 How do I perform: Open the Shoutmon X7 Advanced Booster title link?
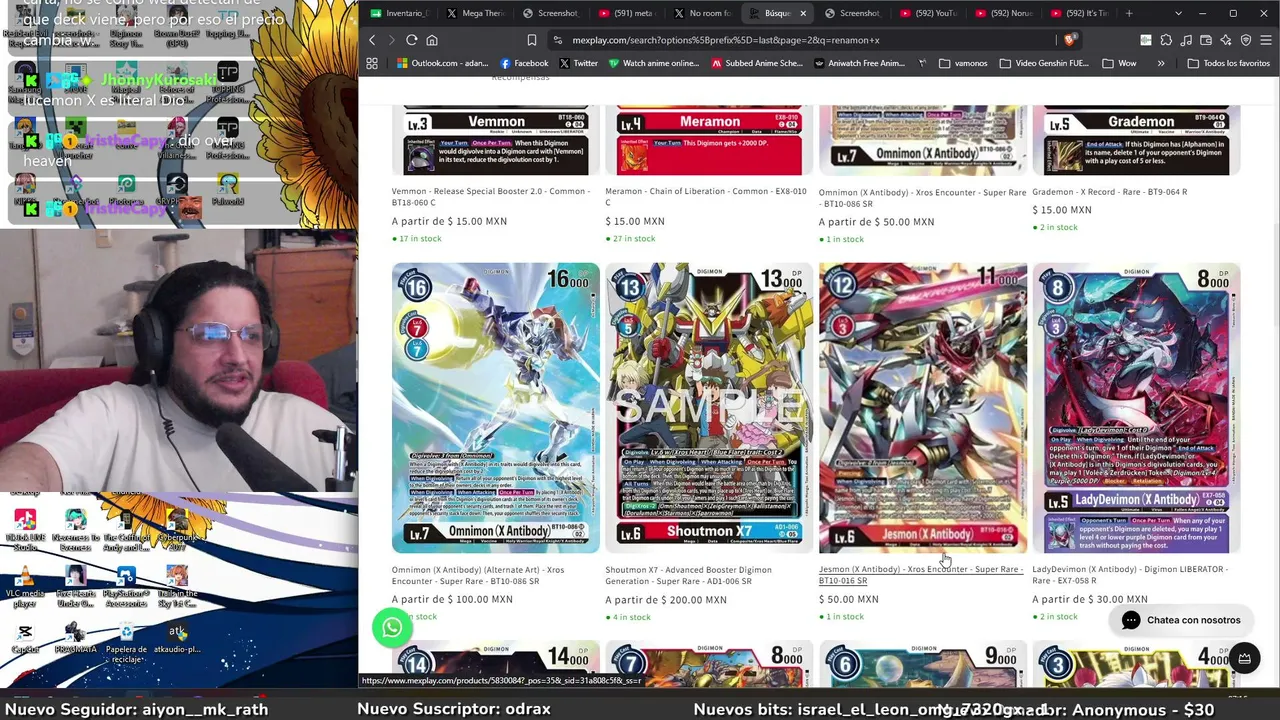point(688,575)
